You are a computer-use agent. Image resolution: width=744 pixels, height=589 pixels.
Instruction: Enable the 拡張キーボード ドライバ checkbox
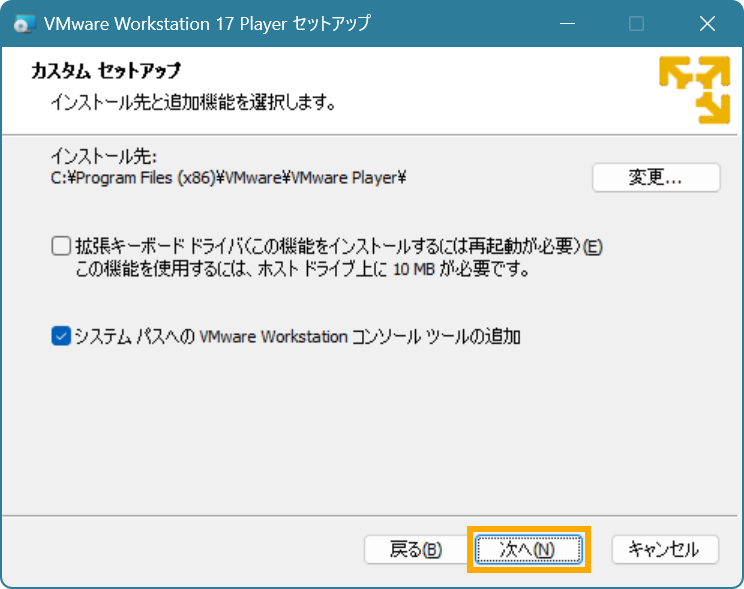coord(61,246)
